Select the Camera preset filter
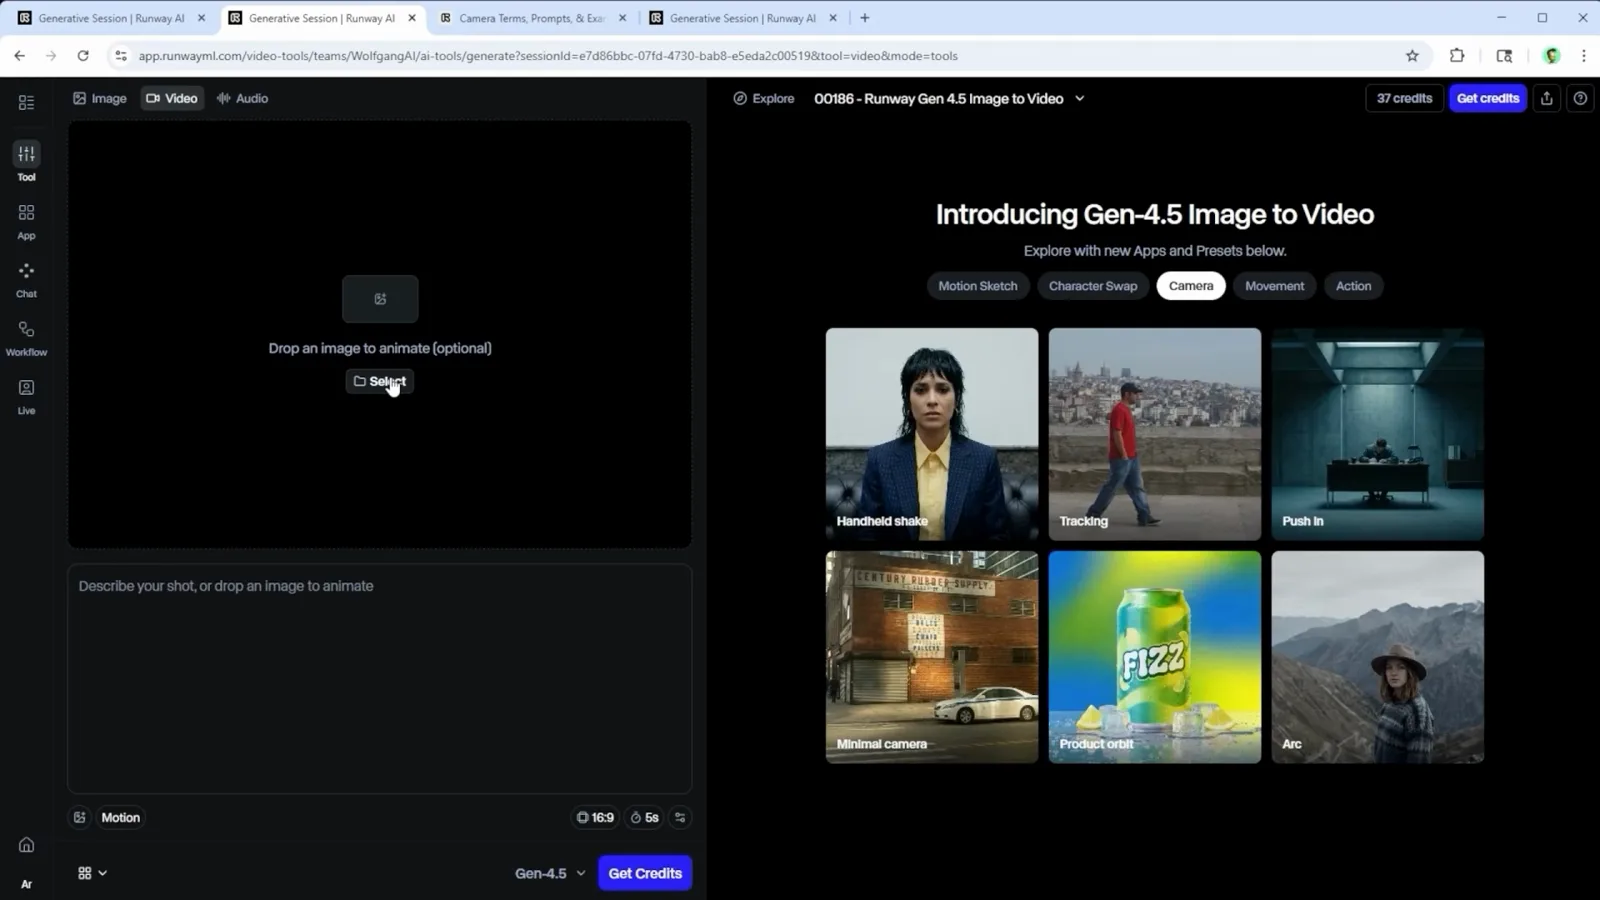The height and width of the screenshot is (900, 1600). point(1191,286)
